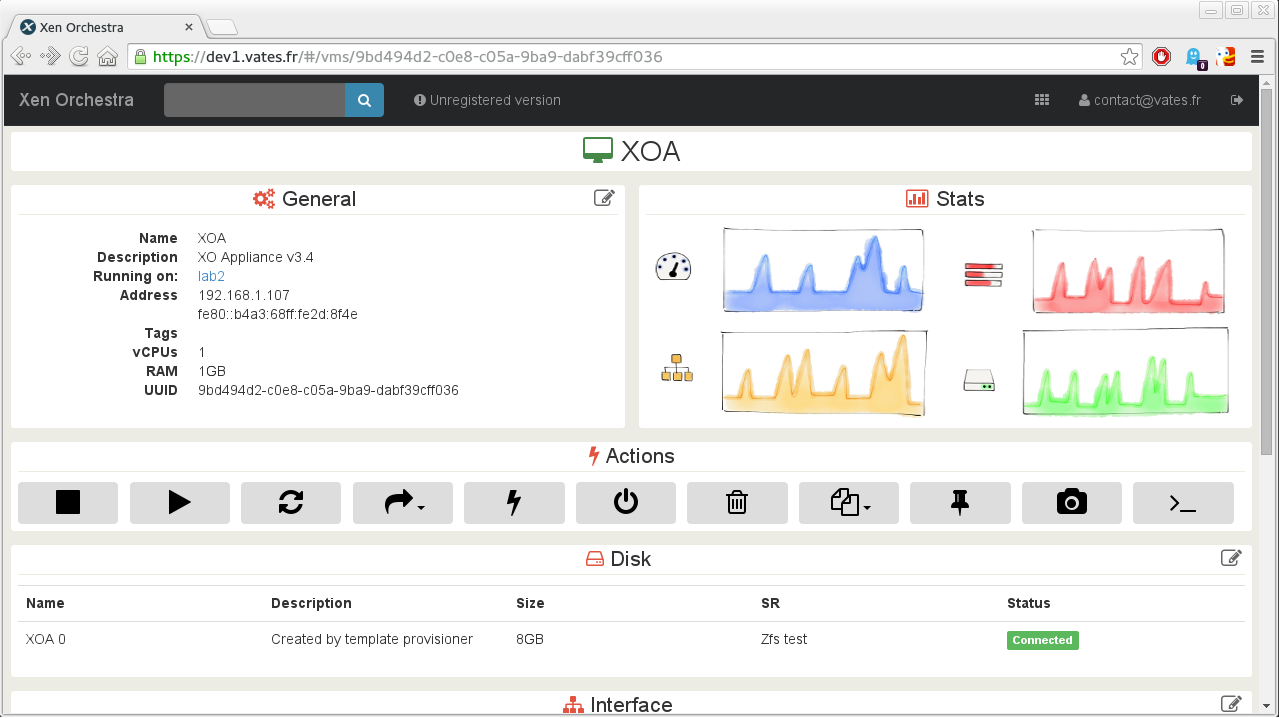Force reboot with the lightning bolt button
Screen dimensions: 1279x718
point(514,503)
